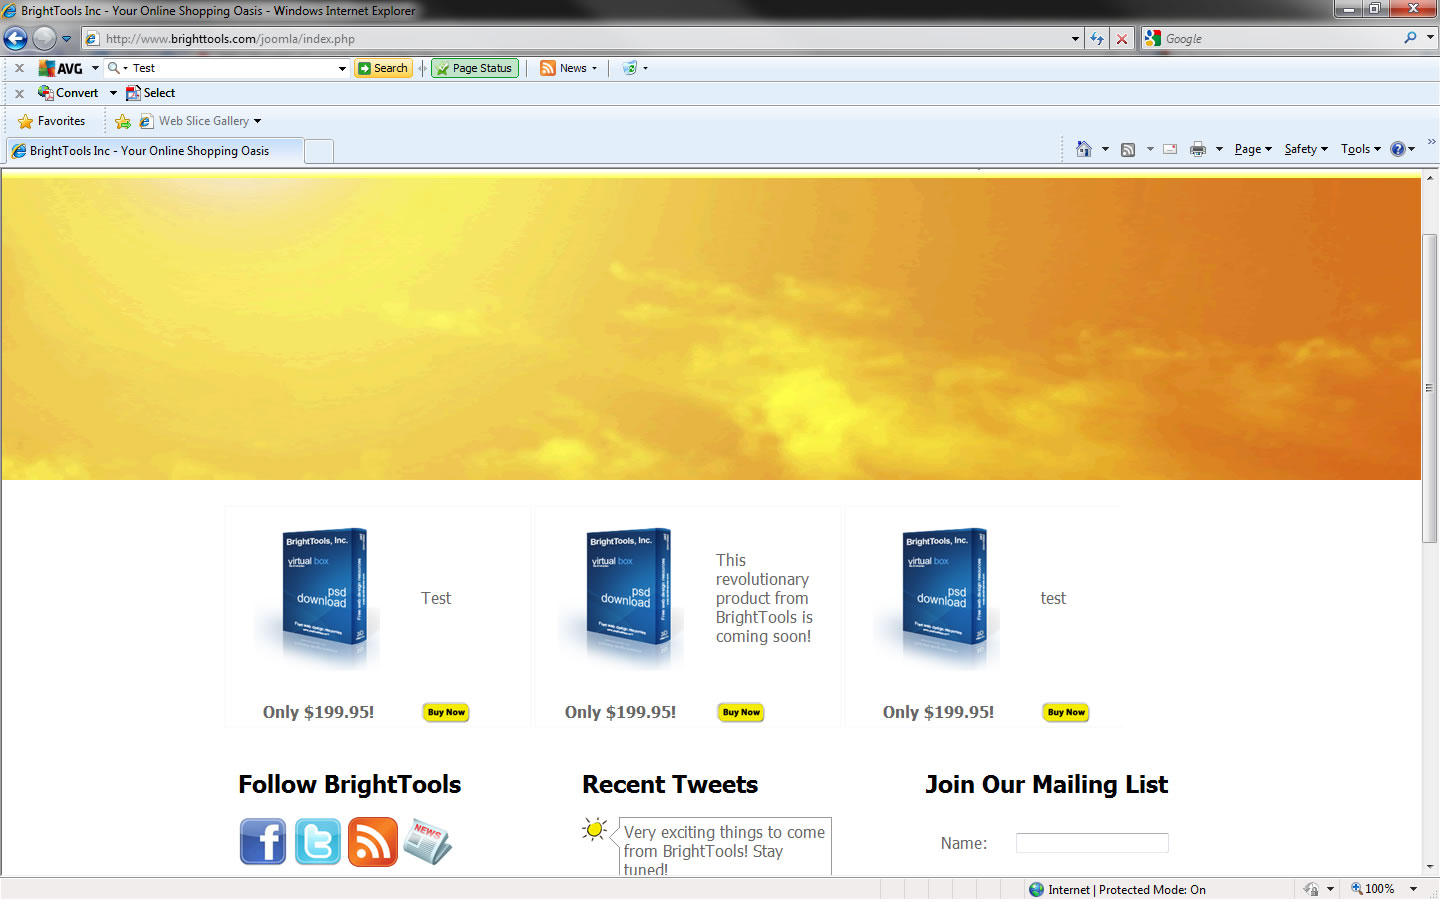Click the Test product box thumbnail
This screenshot has width=1440, height=900.
pos(319,598)
